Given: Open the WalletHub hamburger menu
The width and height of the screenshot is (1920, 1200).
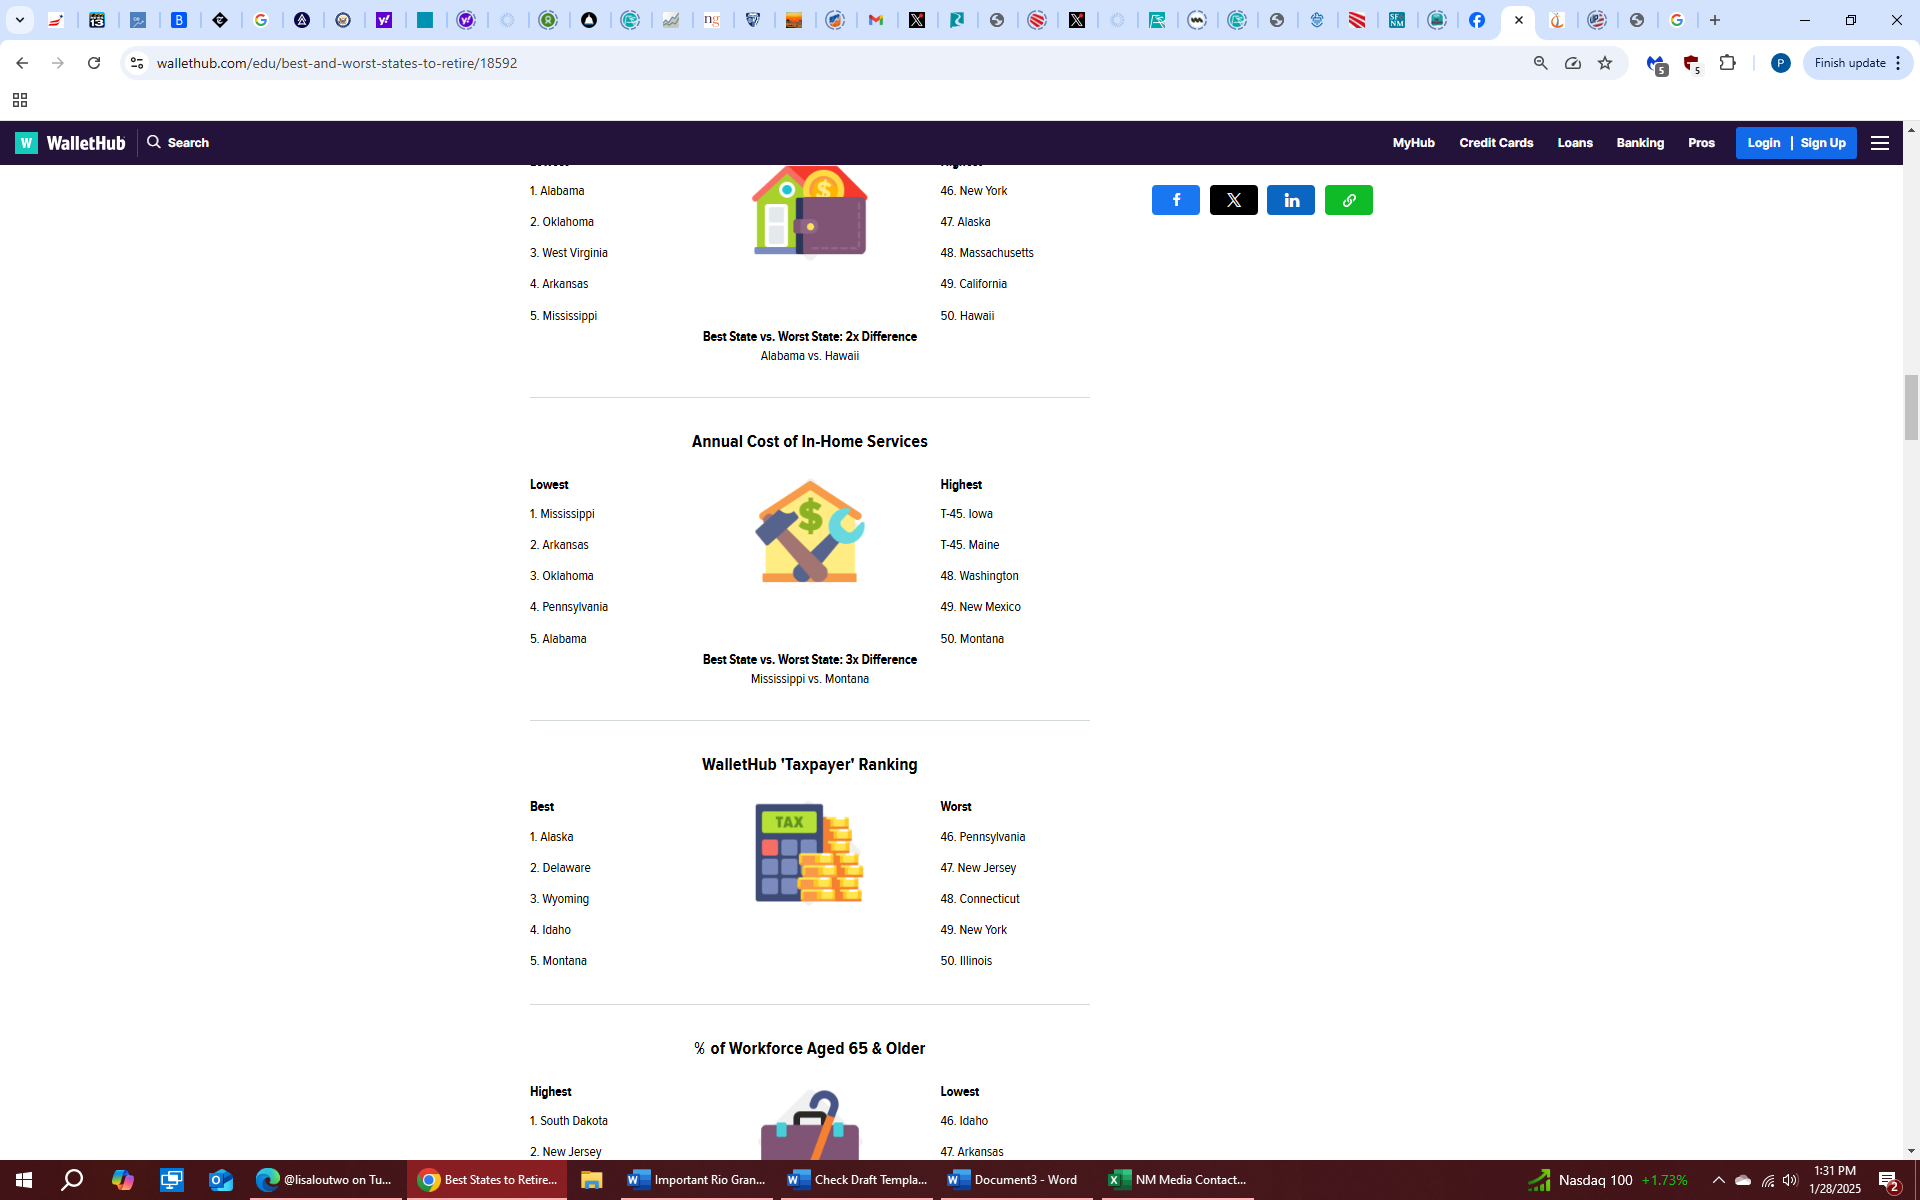Looking at the screenshot, I should point(1880,143).
